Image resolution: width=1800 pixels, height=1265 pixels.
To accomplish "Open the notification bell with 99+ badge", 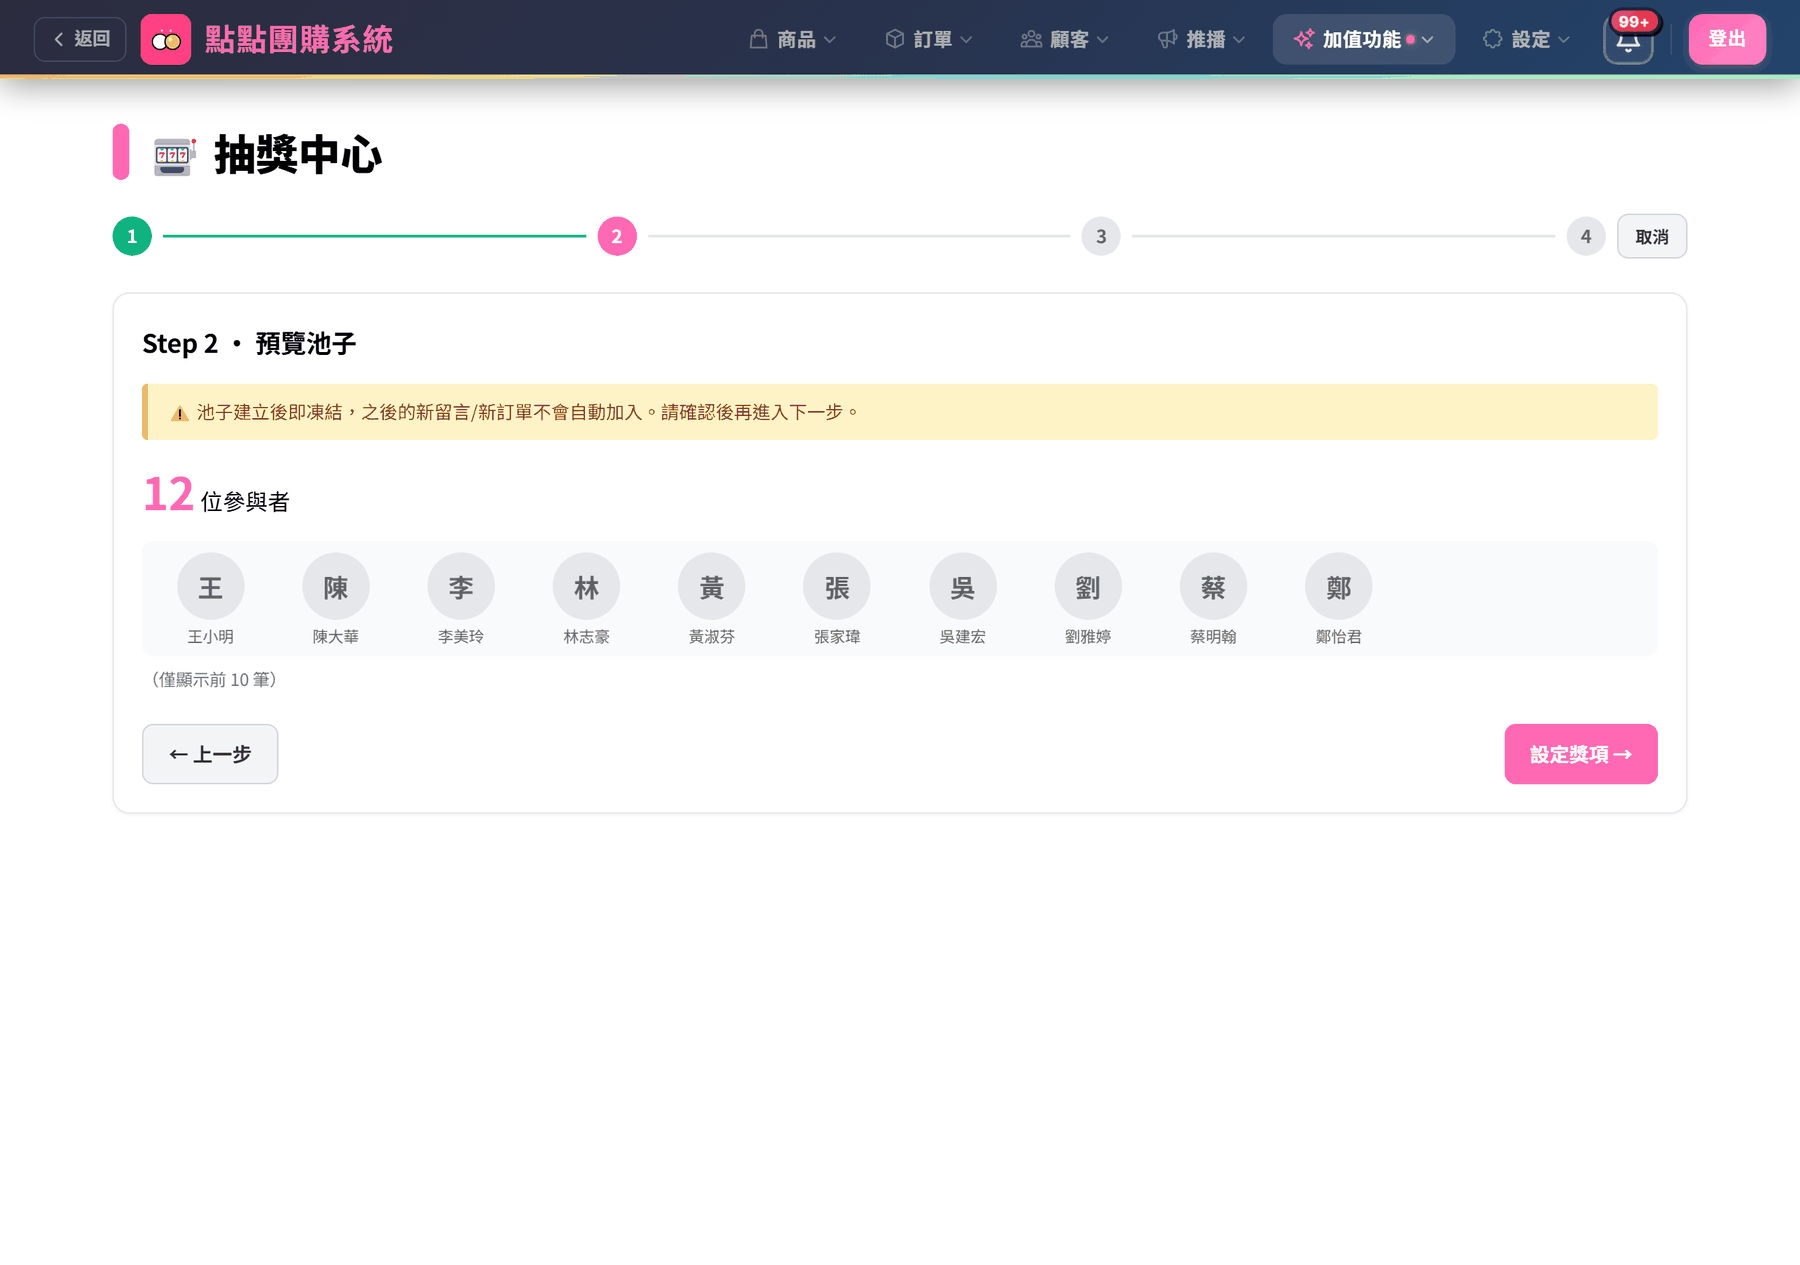I will pos(1628,40).
